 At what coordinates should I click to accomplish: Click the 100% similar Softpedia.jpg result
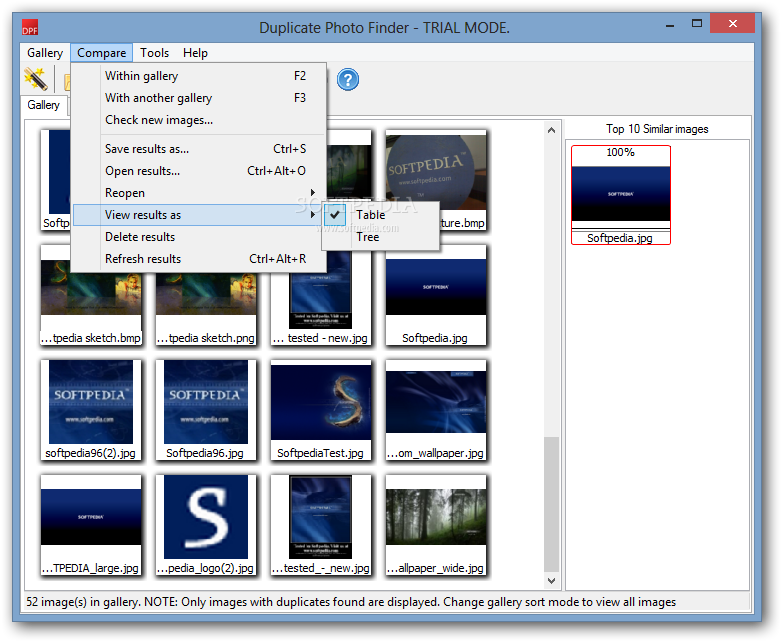[620, 195]
